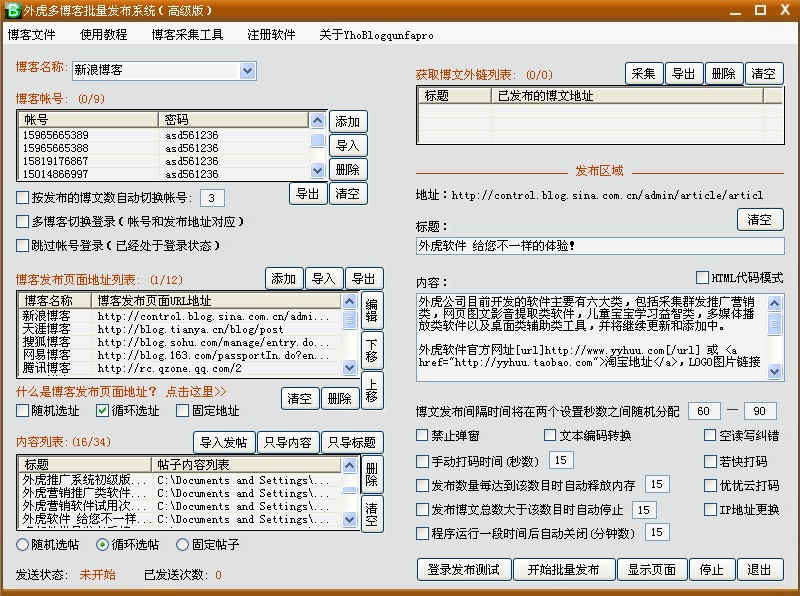Select the 搜狐博客 row in the URL list
Image resolution: width=800 pixels, height=596 pixels.
click(x=181, y=342)
